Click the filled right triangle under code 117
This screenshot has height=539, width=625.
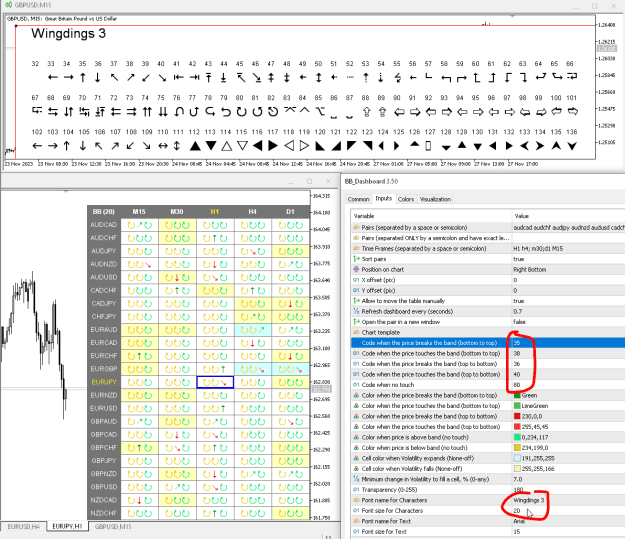point(273,146)
